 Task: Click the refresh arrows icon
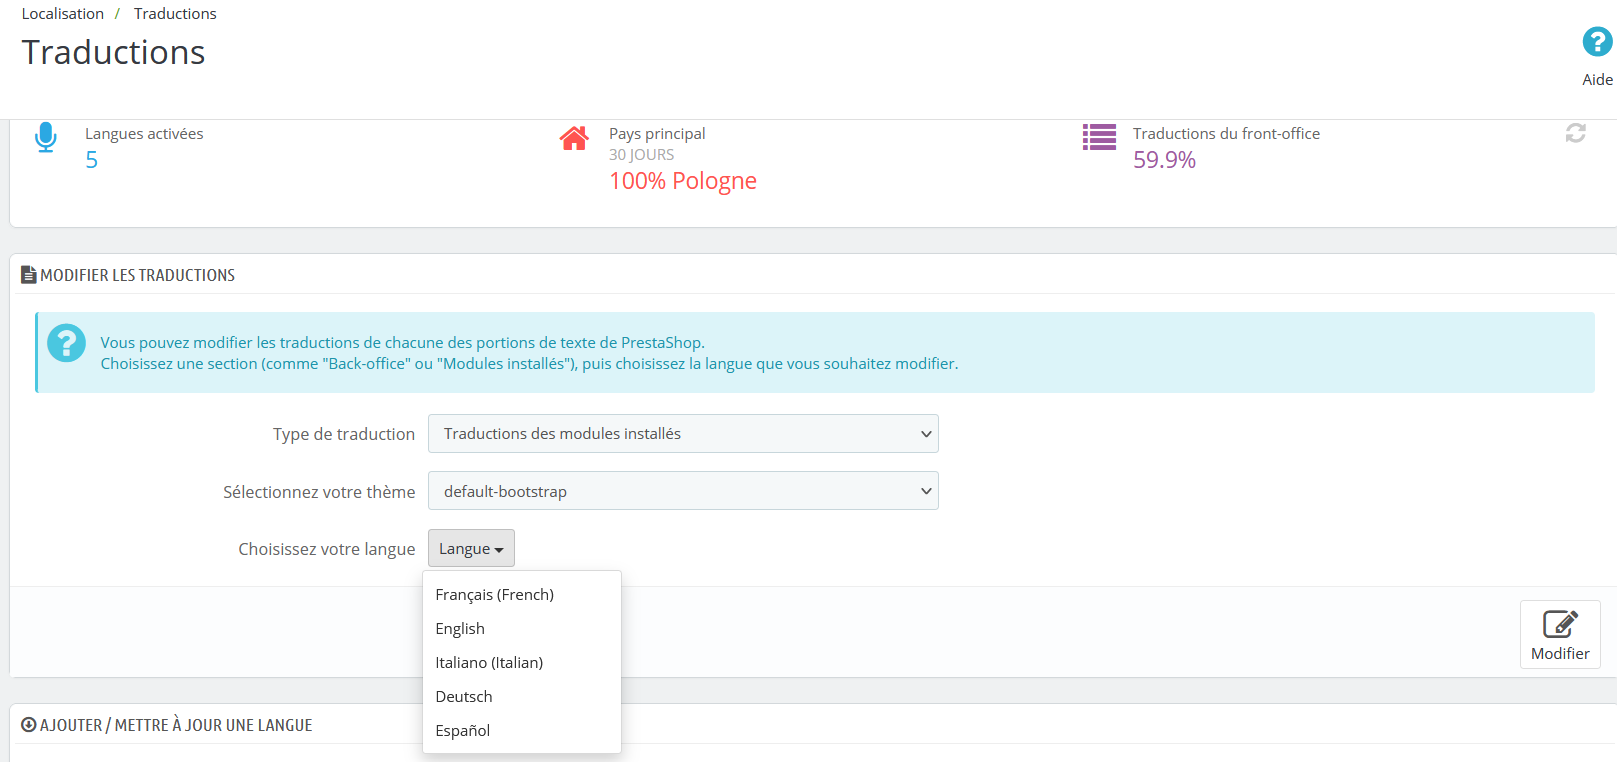coord(1575,133)
